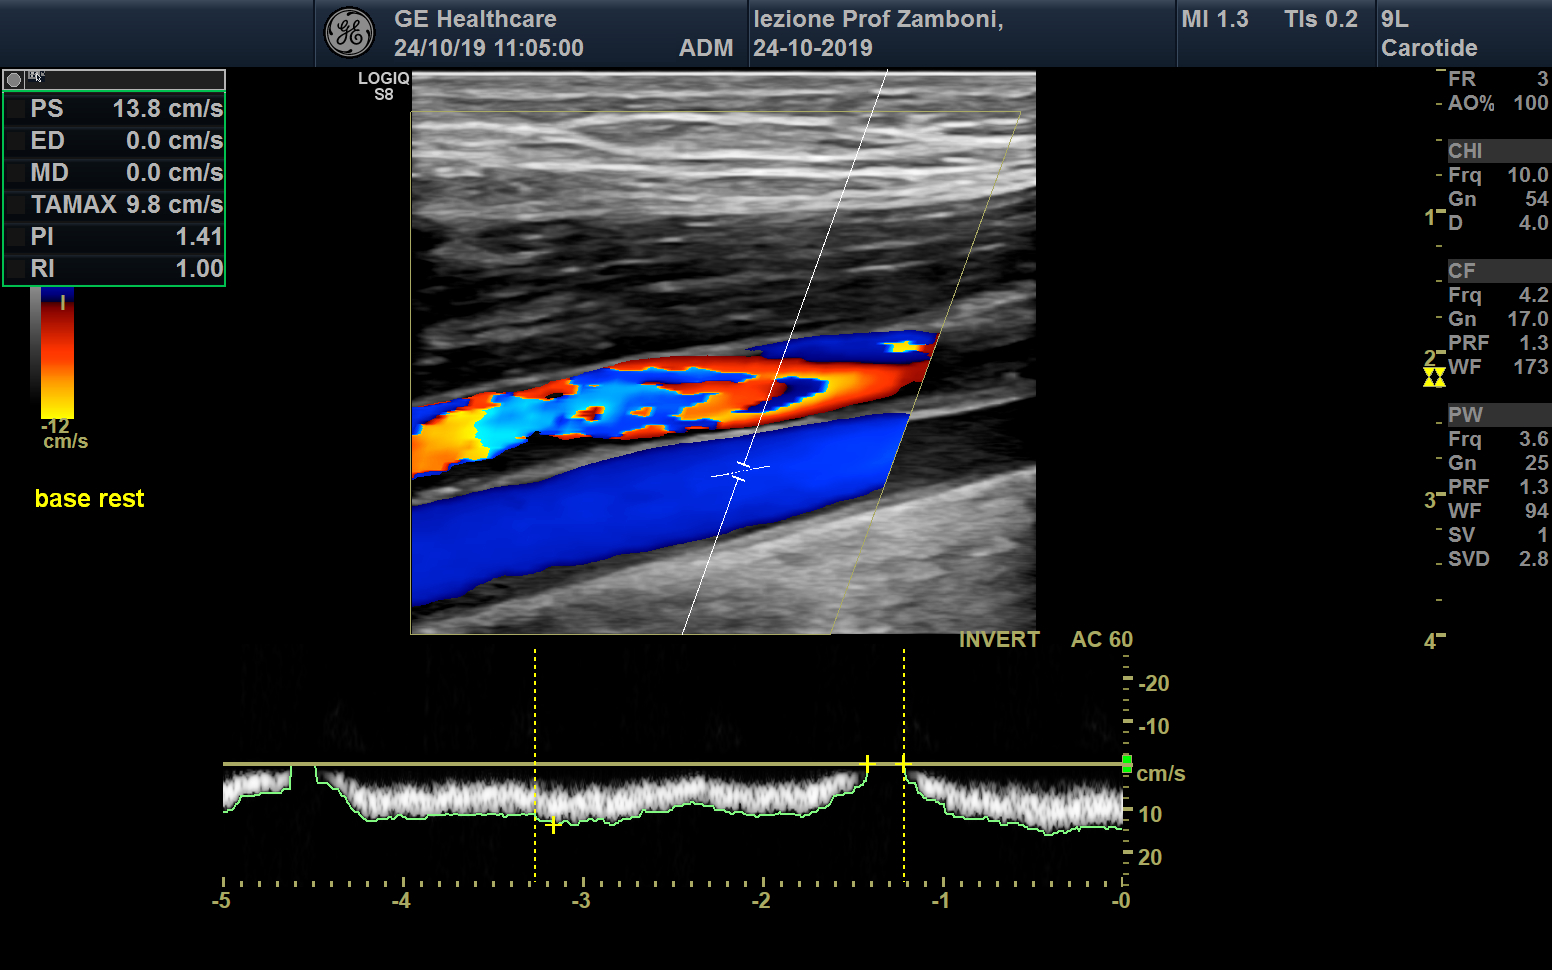
Task: Click the GE Healthcare logo
Action: [349, 33]
